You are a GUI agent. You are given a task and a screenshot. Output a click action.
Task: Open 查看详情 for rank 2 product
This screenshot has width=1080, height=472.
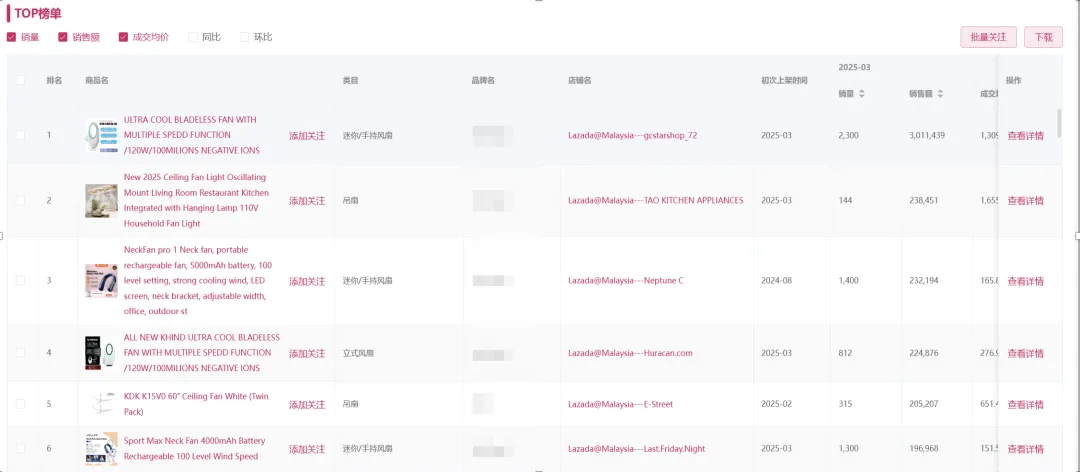pos(1025,201)
